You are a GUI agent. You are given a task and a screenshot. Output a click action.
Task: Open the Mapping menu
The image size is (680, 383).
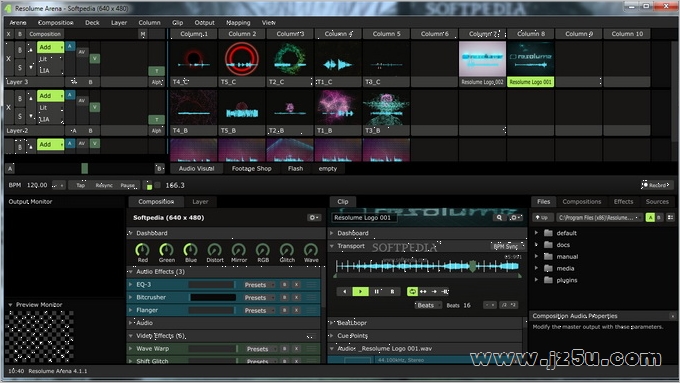(238, 23)
